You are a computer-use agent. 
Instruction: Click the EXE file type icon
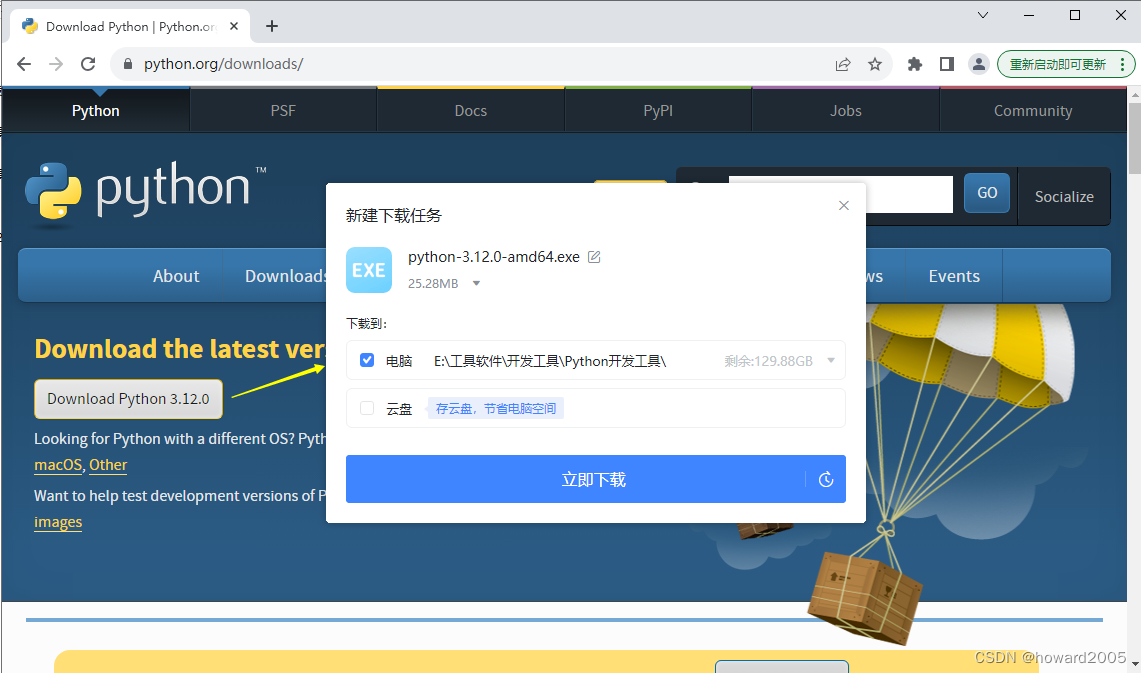click(369, 270)
